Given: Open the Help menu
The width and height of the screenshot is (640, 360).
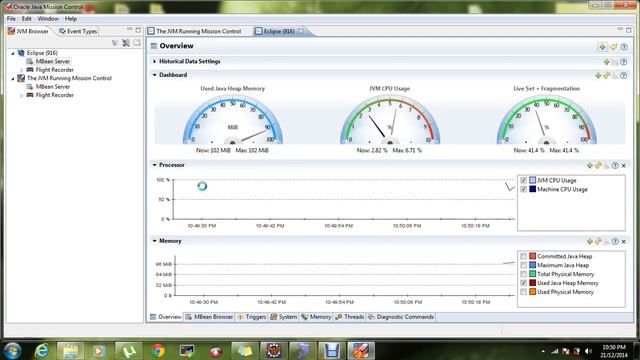Looking at the screenshot, I should [x=71, y=19].
